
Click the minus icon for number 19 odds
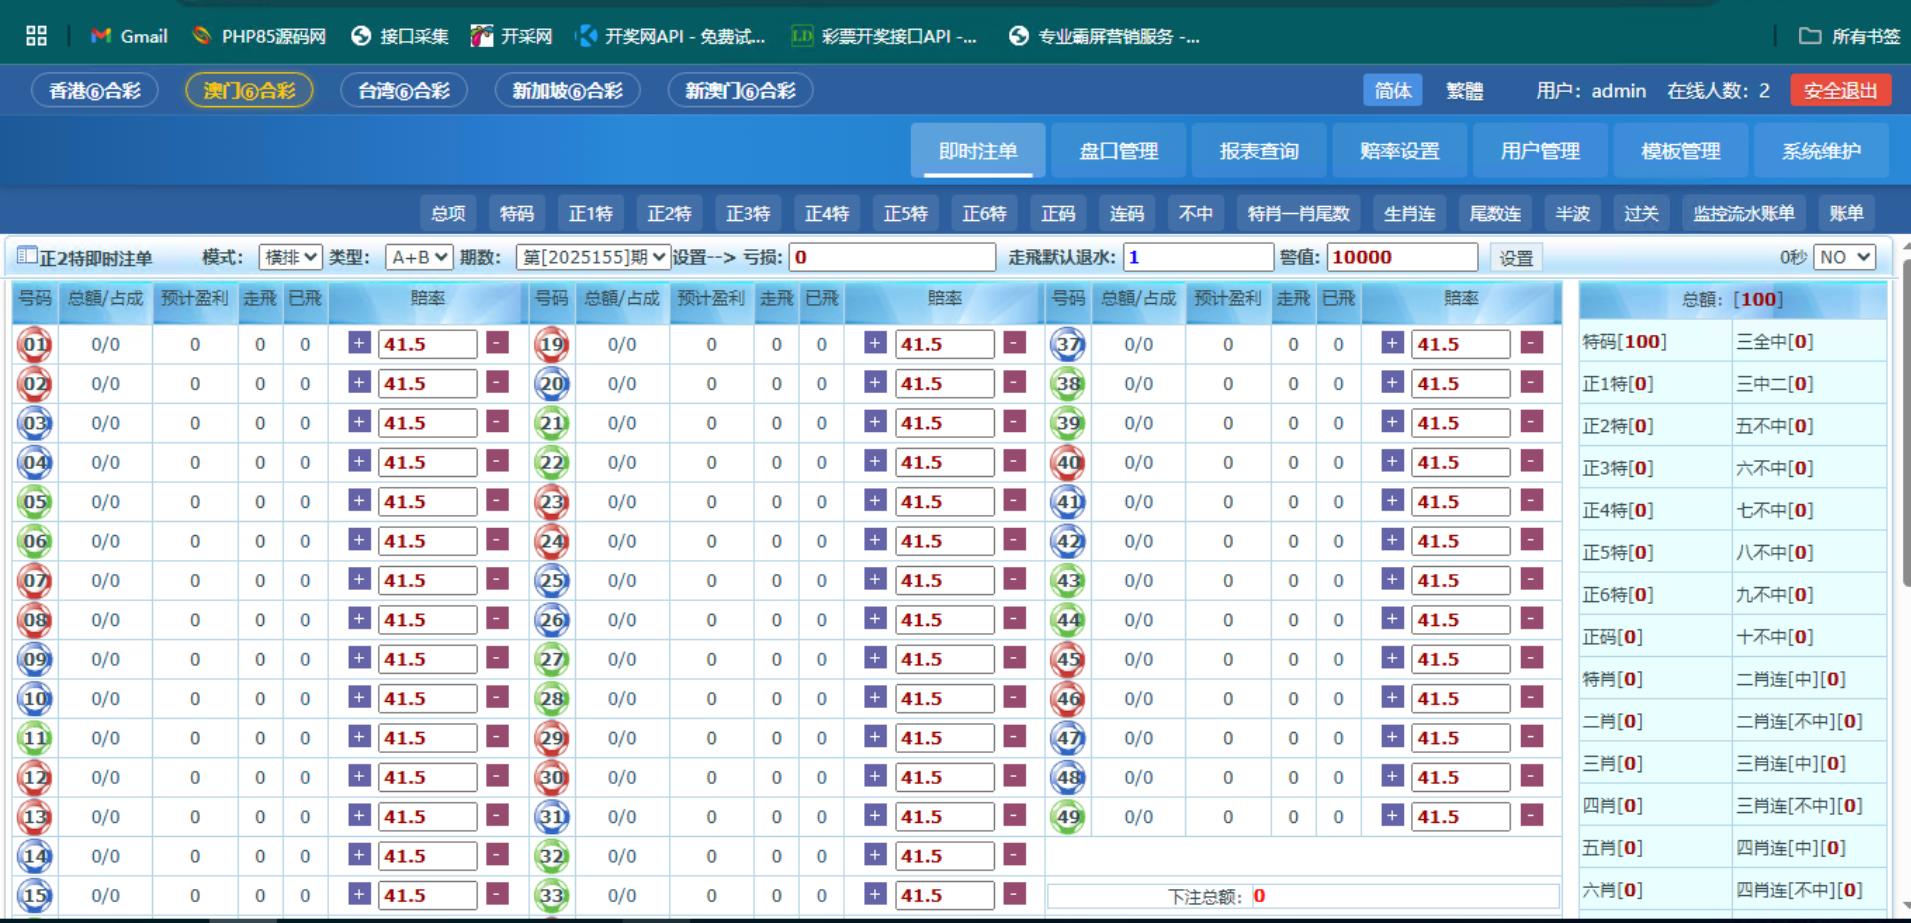click(x=1014, y=343)
